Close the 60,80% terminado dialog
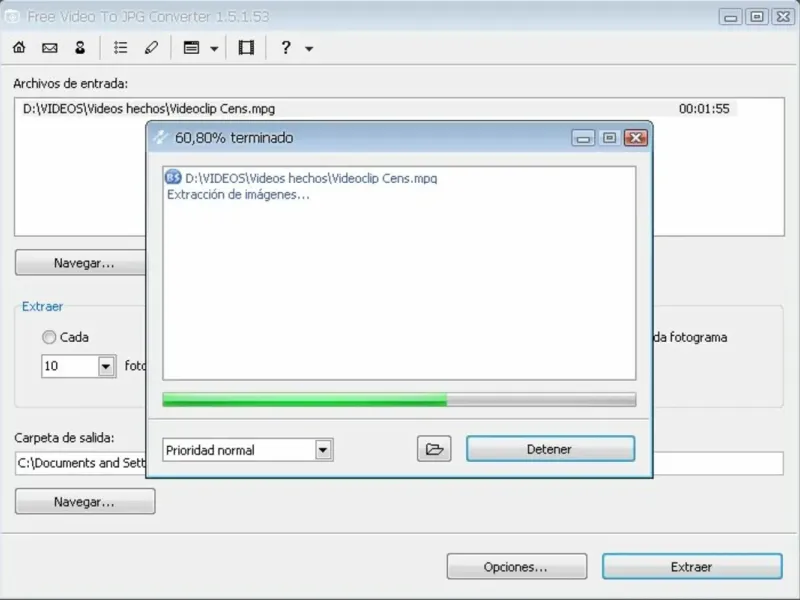Viewport: 800px width, 600px height. [636, 138]
